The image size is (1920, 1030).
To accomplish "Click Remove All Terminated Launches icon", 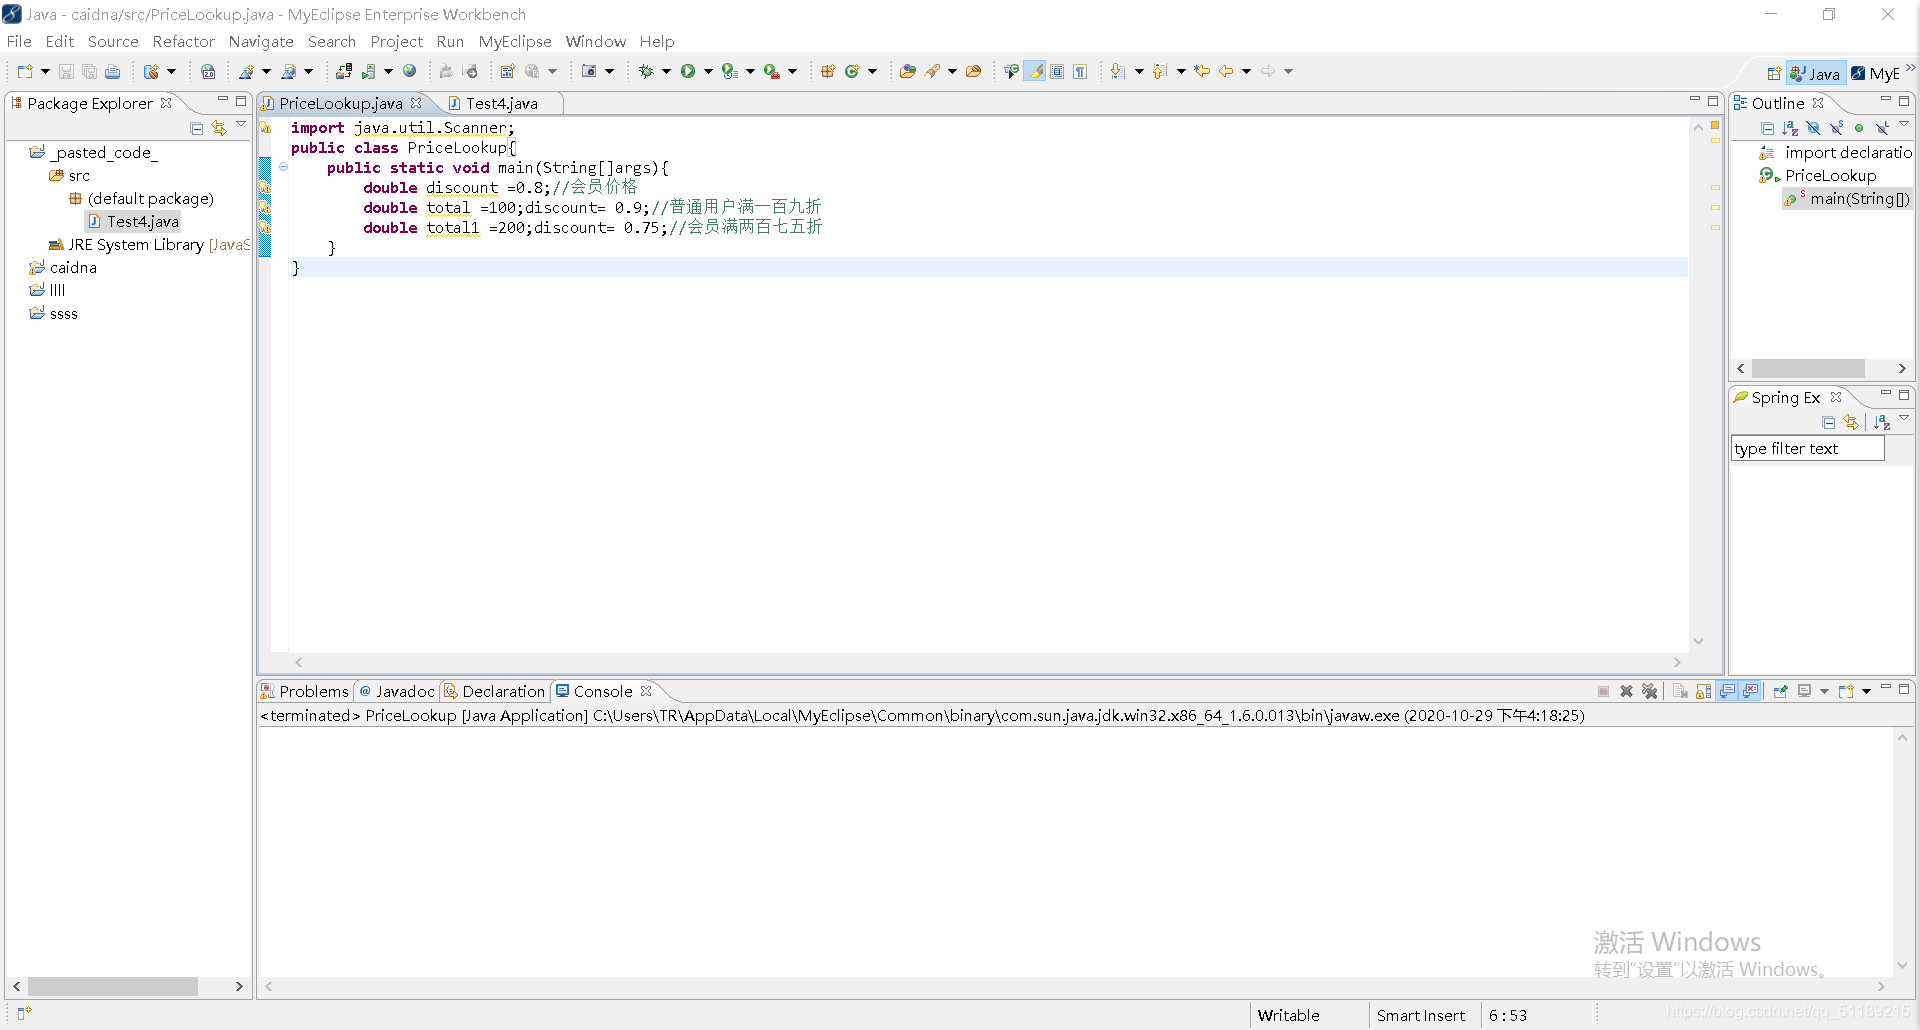I will tap(1650, 691).
